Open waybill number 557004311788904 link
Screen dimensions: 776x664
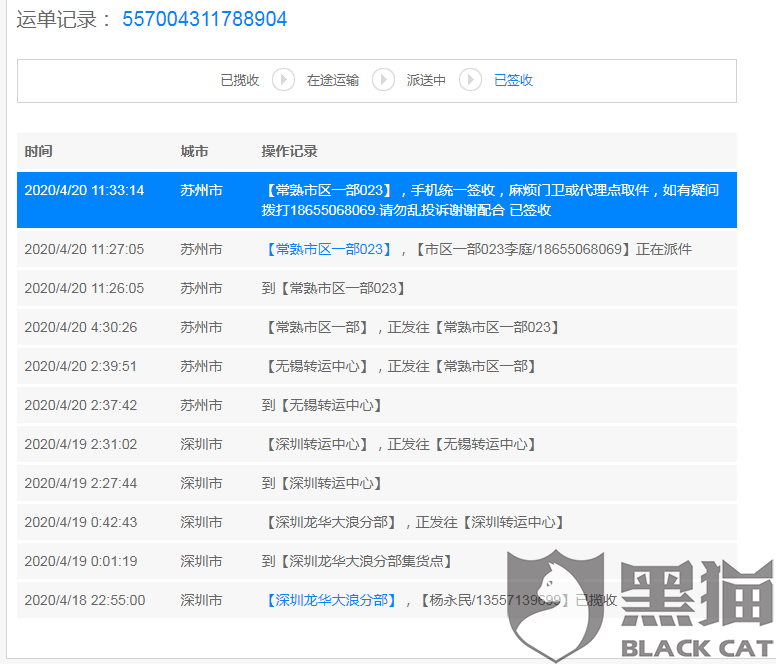204,19
